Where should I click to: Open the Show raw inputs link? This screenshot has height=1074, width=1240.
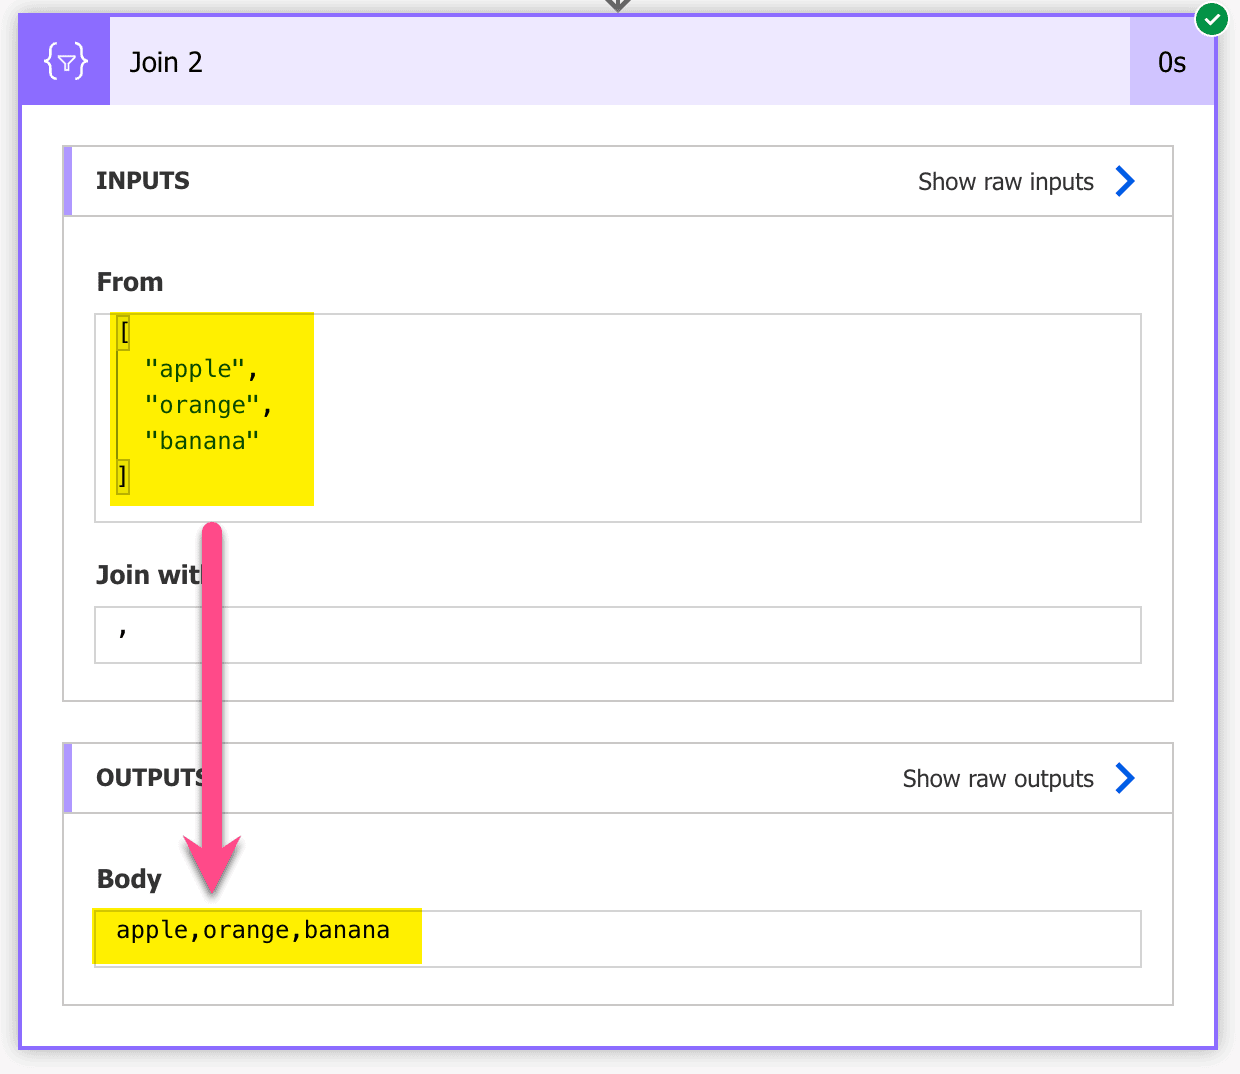coord(1005,181)
